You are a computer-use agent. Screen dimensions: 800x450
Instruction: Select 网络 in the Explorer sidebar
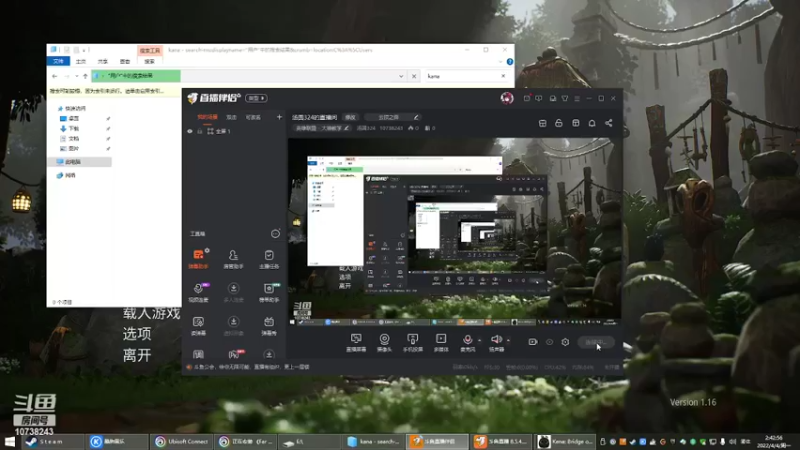[x=67, y=175]
